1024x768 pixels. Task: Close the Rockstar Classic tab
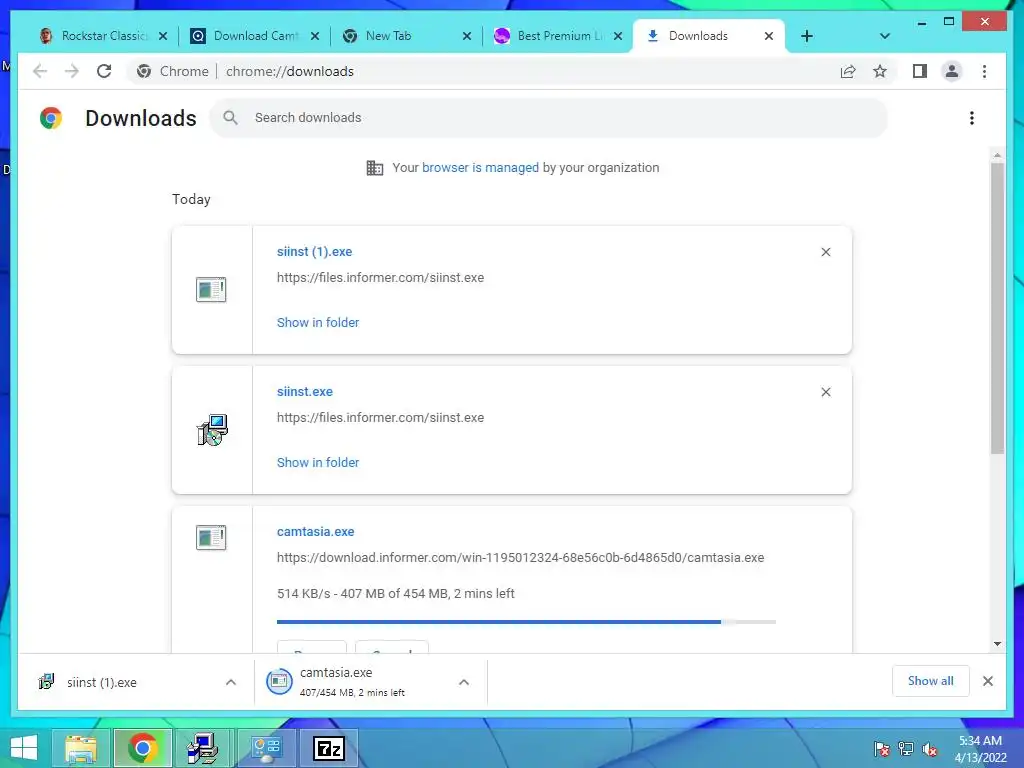163,36
